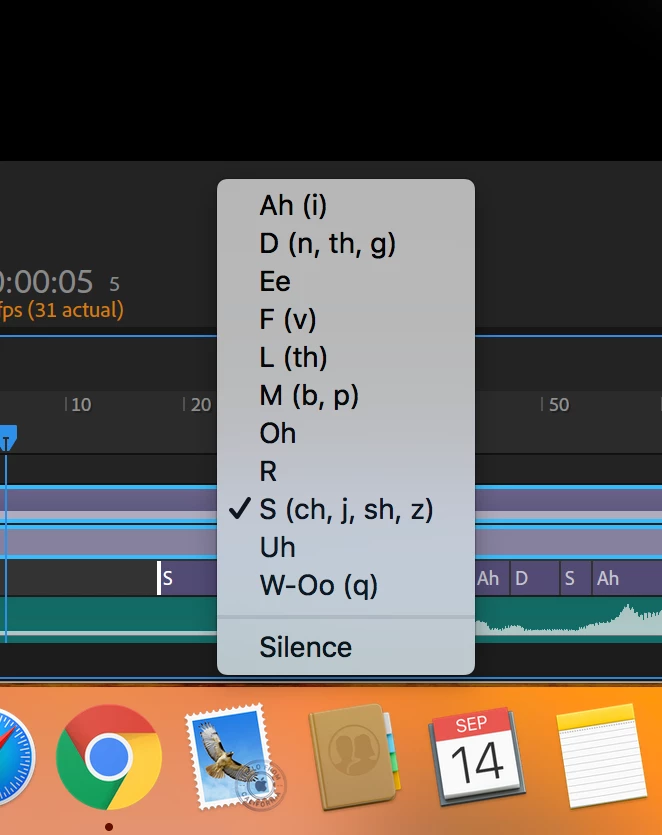Click the 10 mark on time ruler
Screen dimensions: 662x835
coord(81,405)
